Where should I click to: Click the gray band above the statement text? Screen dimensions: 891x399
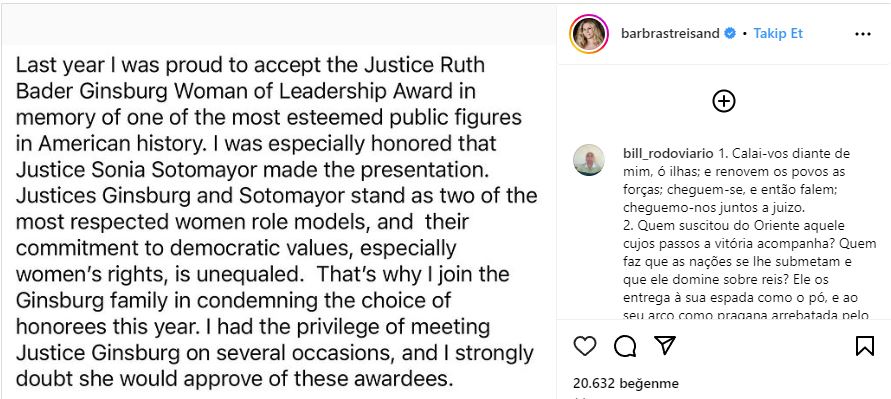pos(278,25)
